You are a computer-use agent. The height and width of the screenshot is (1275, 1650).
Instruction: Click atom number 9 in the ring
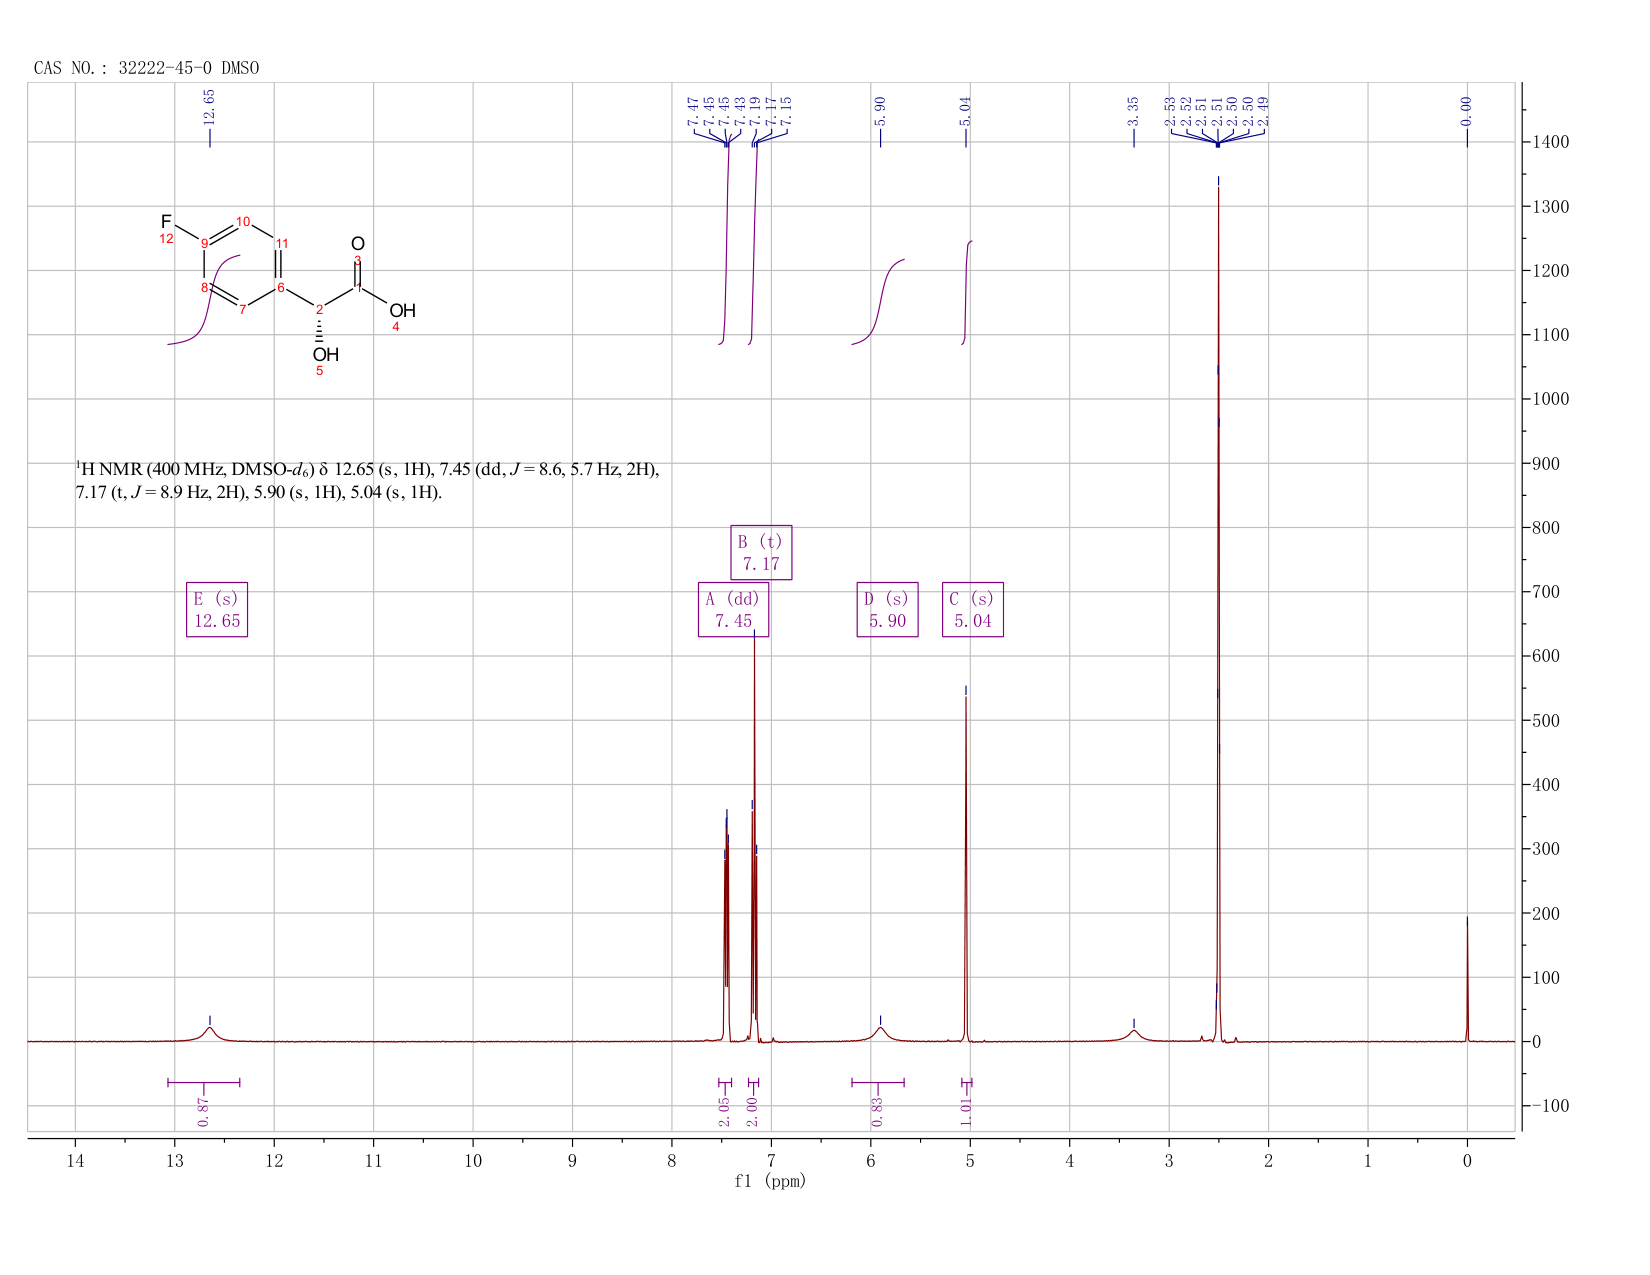[x=204, y=243]
